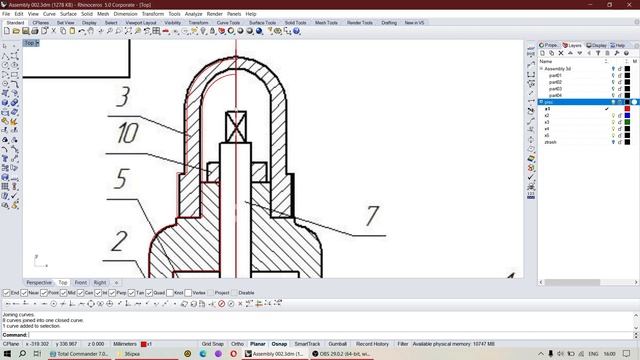
Task: Toggle the Near osnap checkbox
Action: tap(24, 293)
